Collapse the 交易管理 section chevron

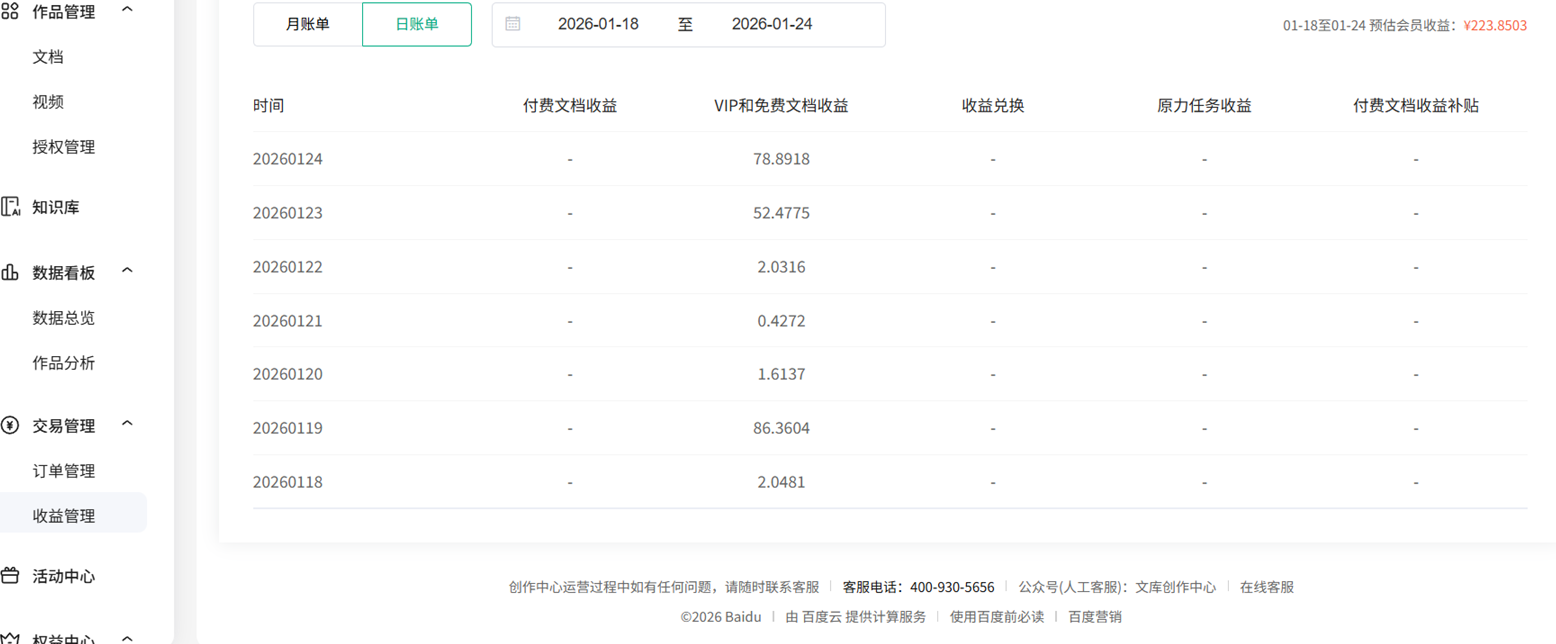click(126, 423)
